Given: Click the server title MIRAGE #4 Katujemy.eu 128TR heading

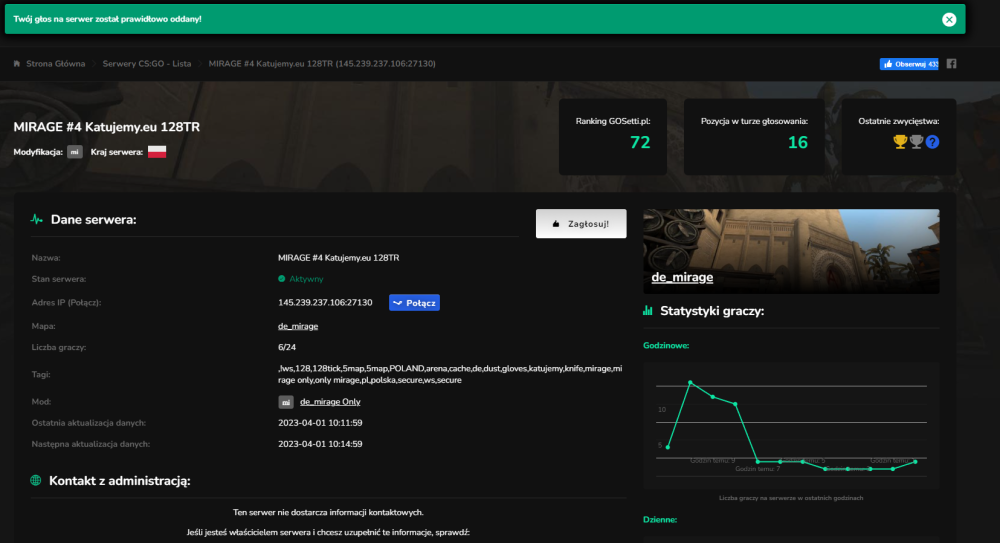Looking at the screenshot, I should point(107,127).
